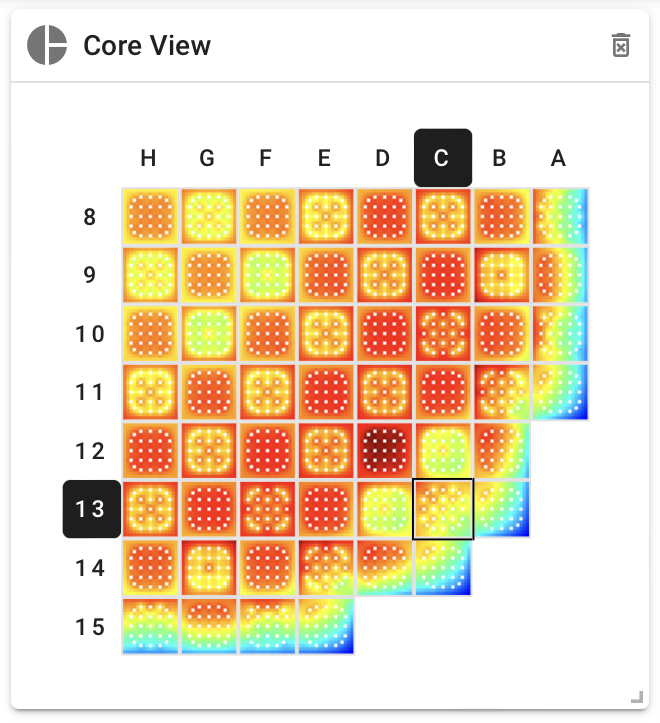Select the assembly at F-9
Screen dimensions: 660x723
267,275
